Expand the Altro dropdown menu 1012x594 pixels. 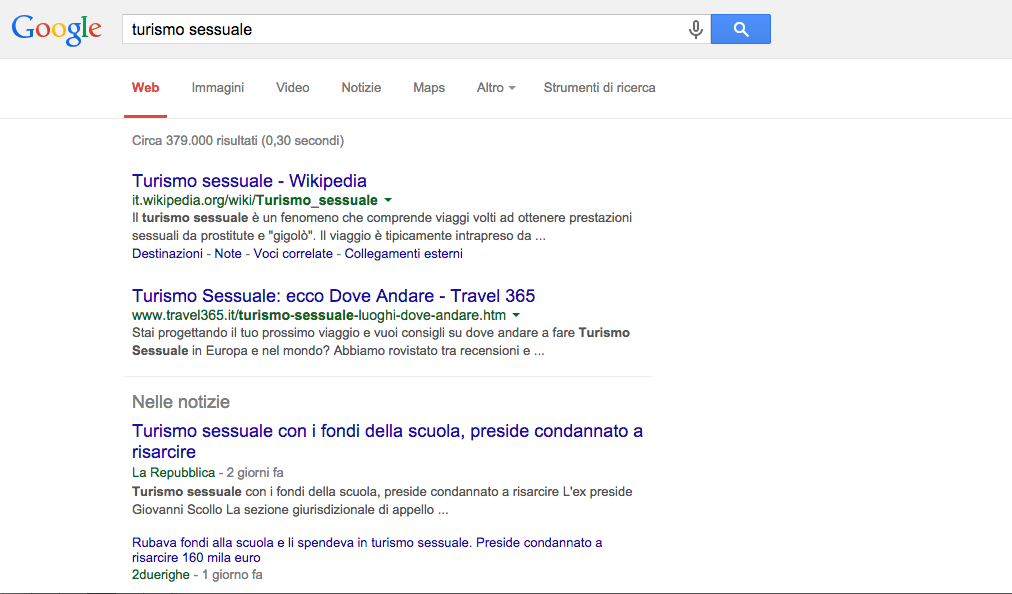(496, 88)
